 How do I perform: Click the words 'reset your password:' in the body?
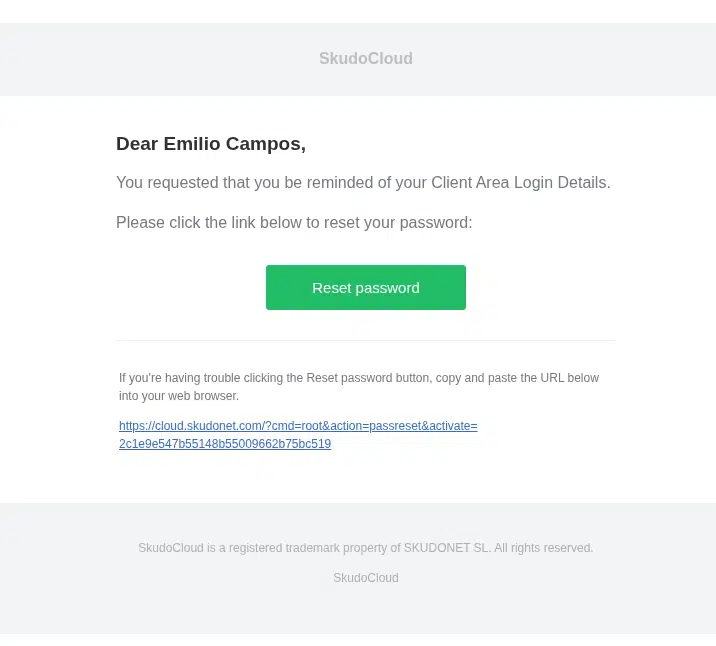pyautogui.click(x=398, y=222)
